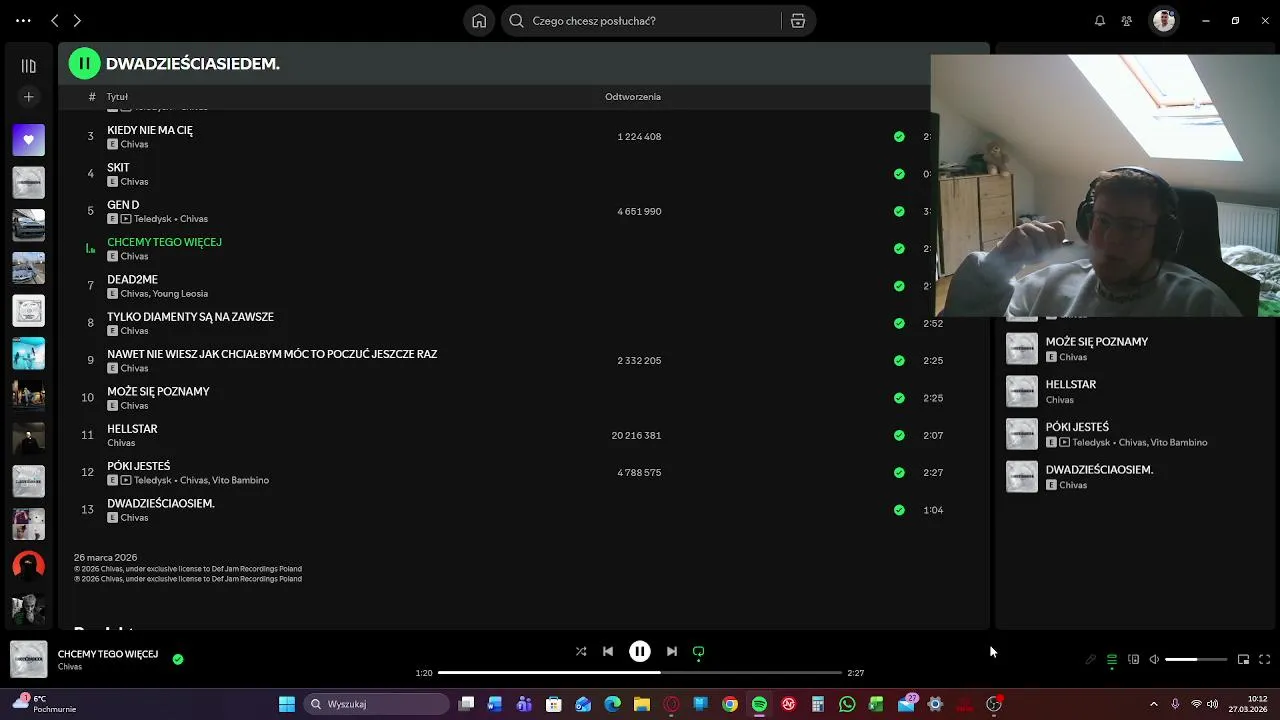Open the Windows Start menu
Screen dimensions: 1280x720
pyautogui.click(x=287, y=704)
